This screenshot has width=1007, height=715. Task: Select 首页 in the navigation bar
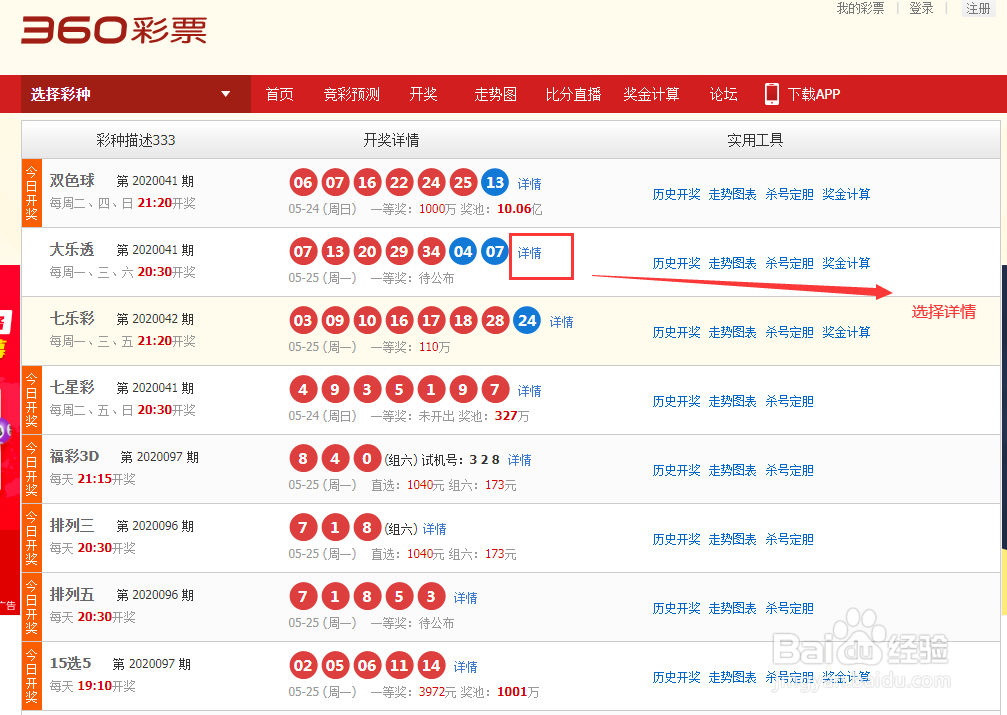tap(279, 93)
